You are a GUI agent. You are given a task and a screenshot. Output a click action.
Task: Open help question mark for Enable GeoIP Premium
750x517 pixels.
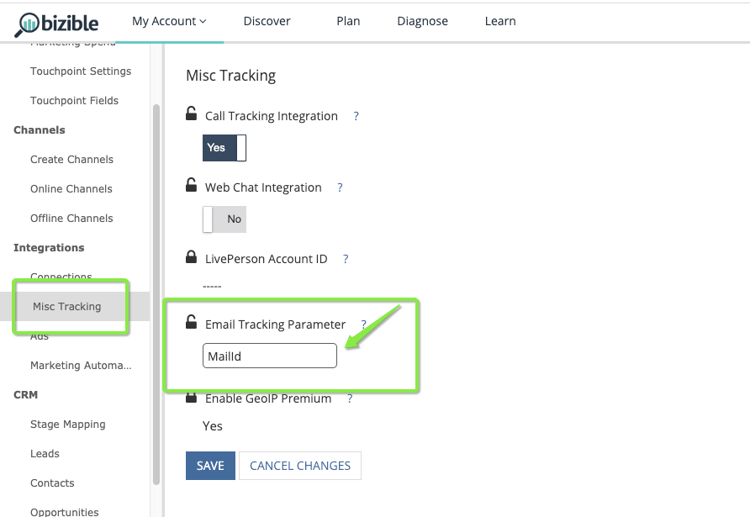tap(350, 398)
